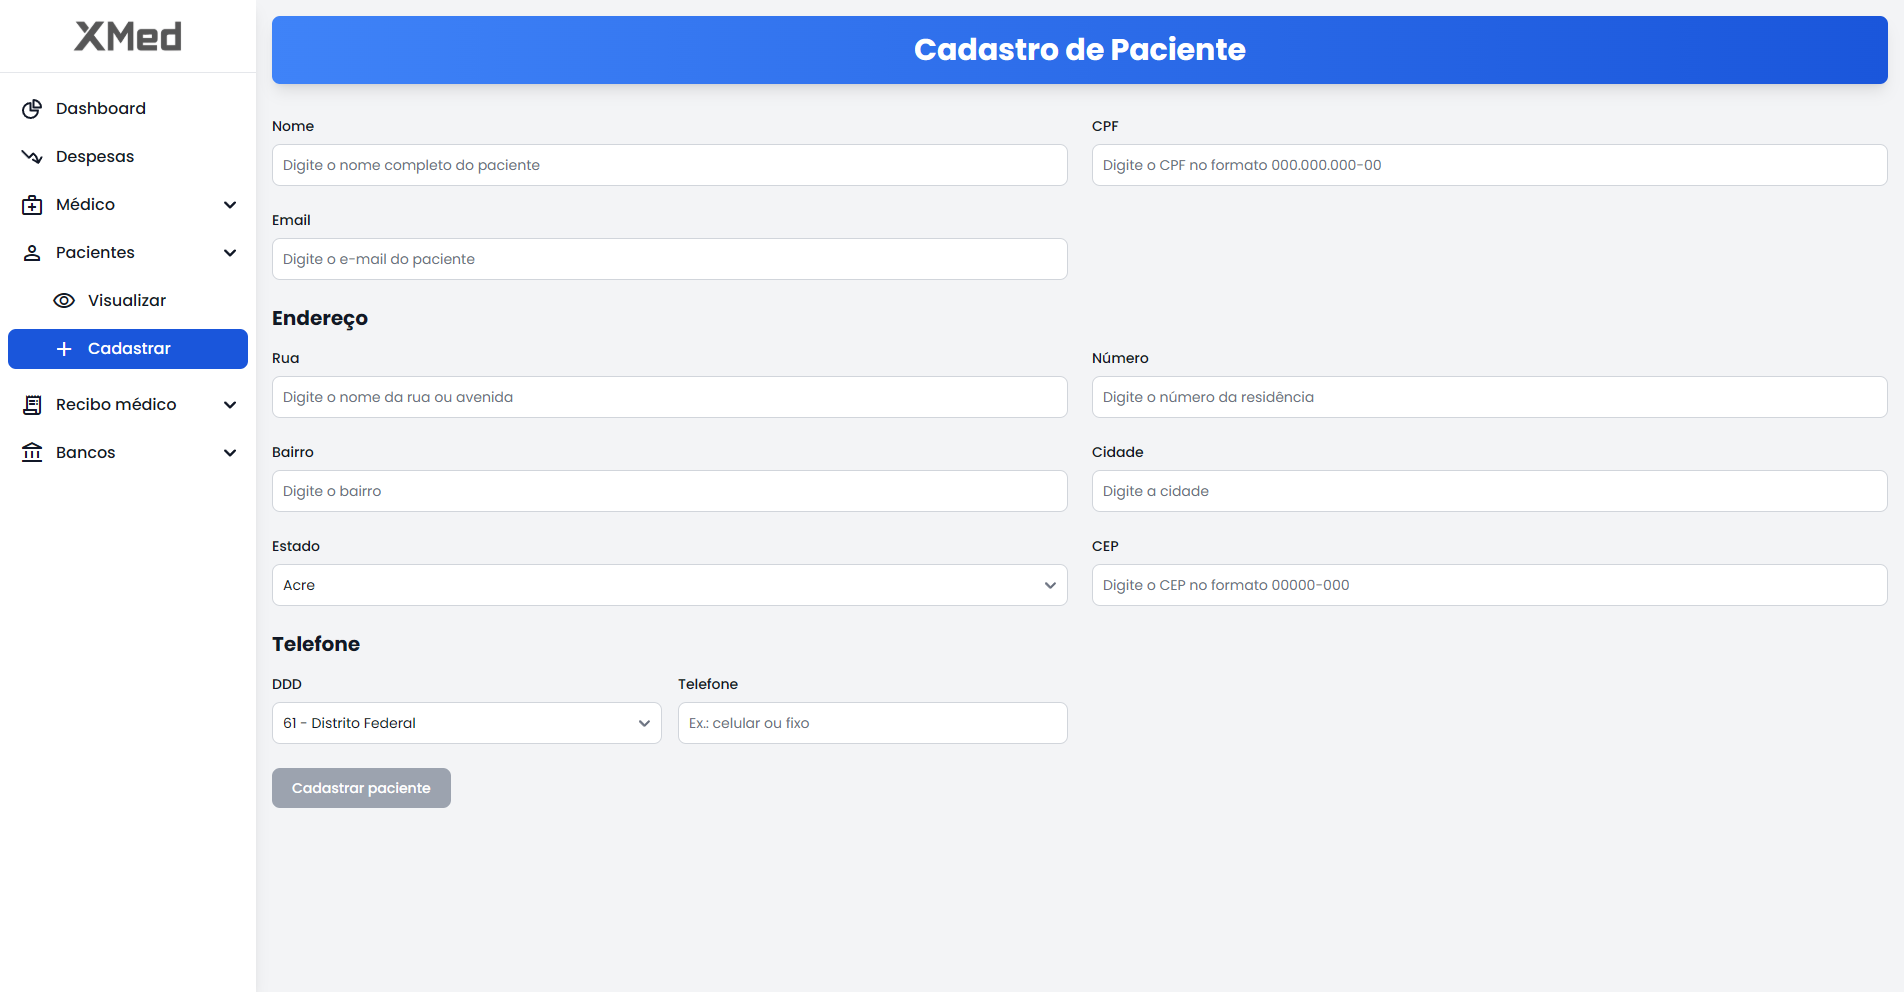
Task: Go to the Dashboard menu item
Action: tap(101, 109)
